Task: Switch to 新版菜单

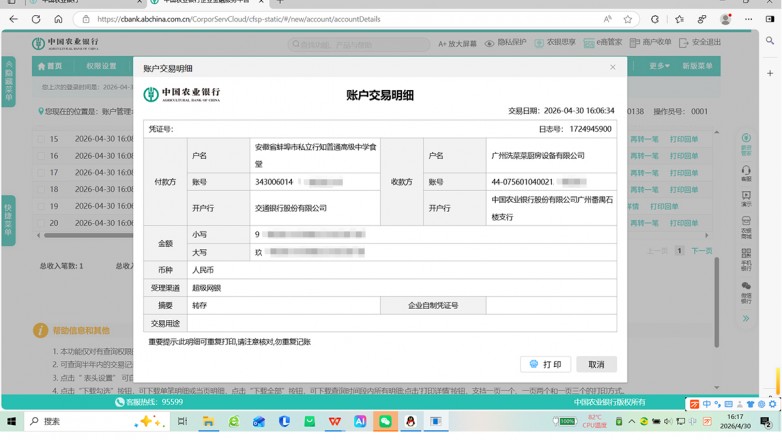Action: tap(697, 66)
